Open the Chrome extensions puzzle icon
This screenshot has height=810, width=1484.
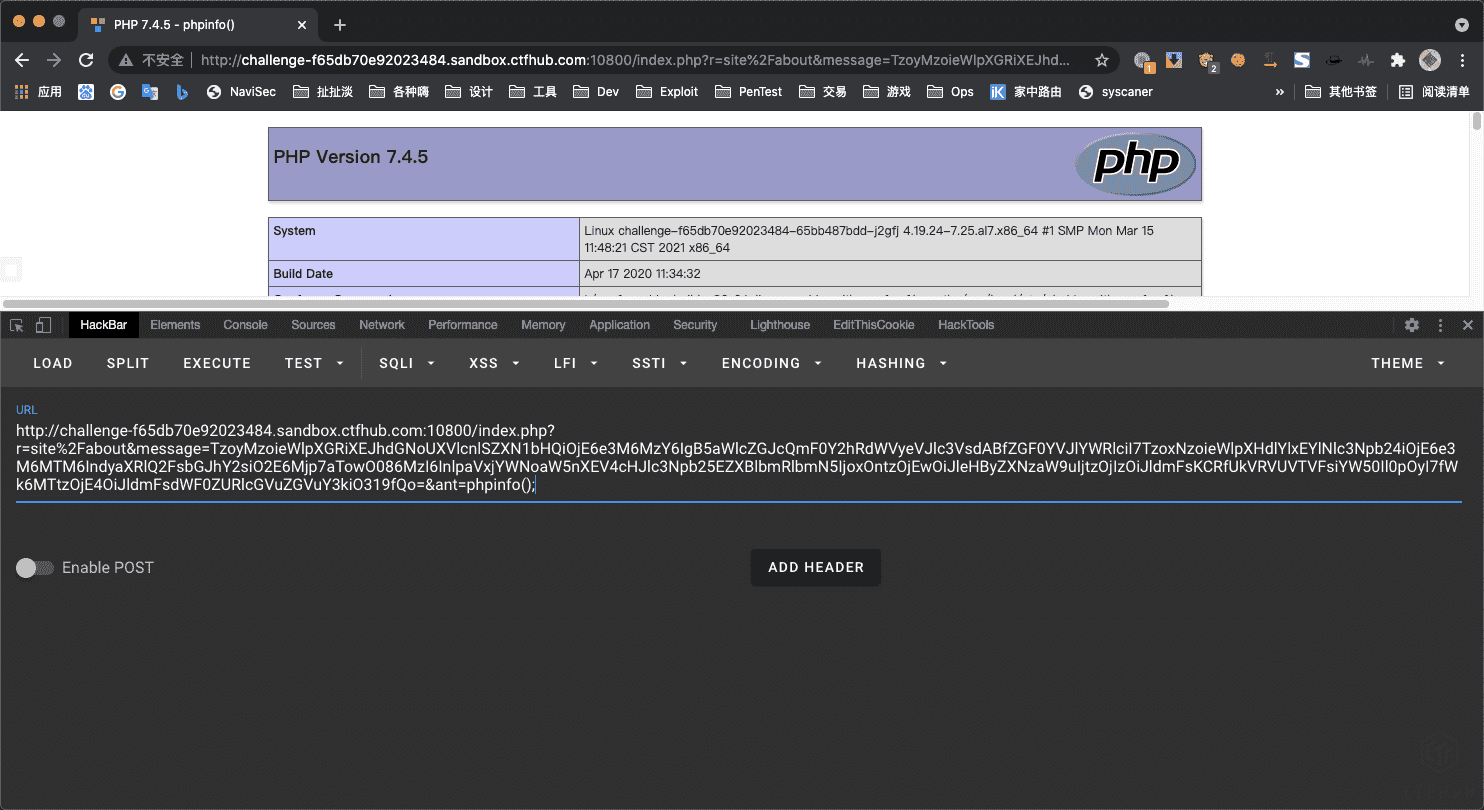[x=1398, y=60]
